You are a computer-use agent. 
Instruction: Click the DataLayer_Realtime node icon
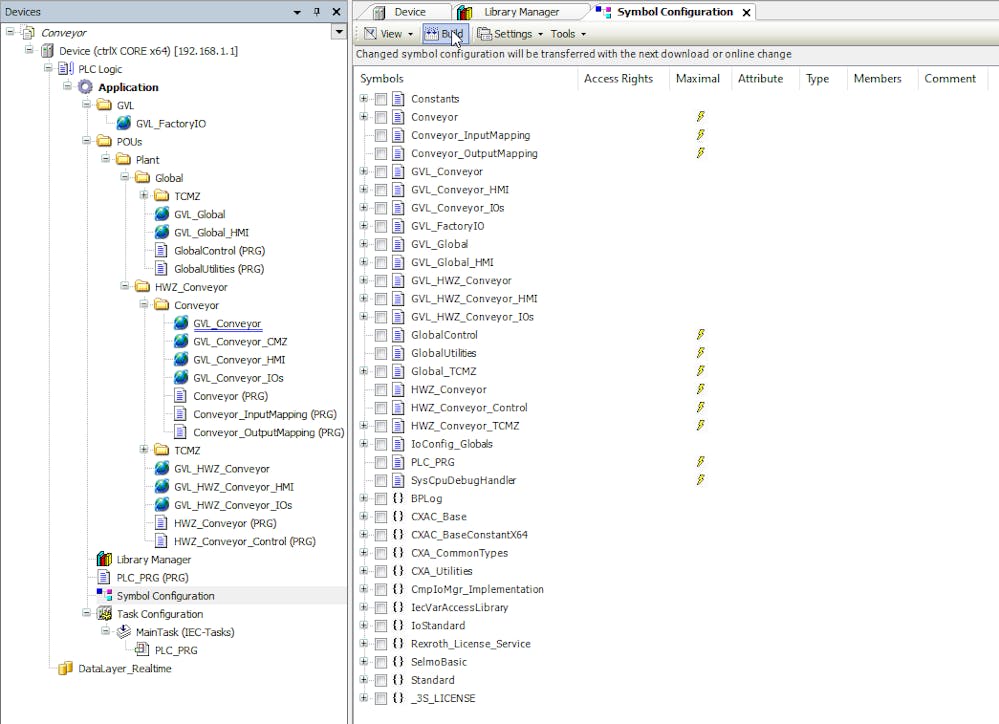coord(66,669)
